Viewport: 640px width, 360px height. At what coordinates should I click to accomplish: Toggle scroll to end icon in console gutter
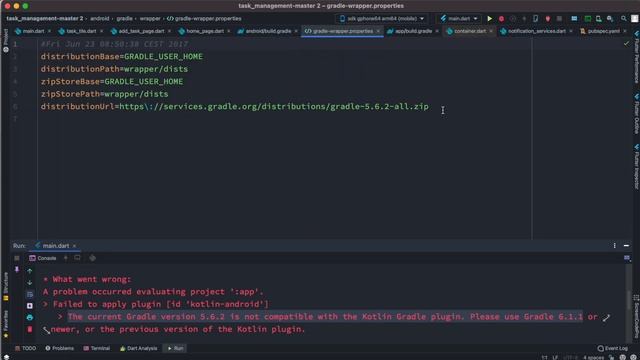pos(30,306)
